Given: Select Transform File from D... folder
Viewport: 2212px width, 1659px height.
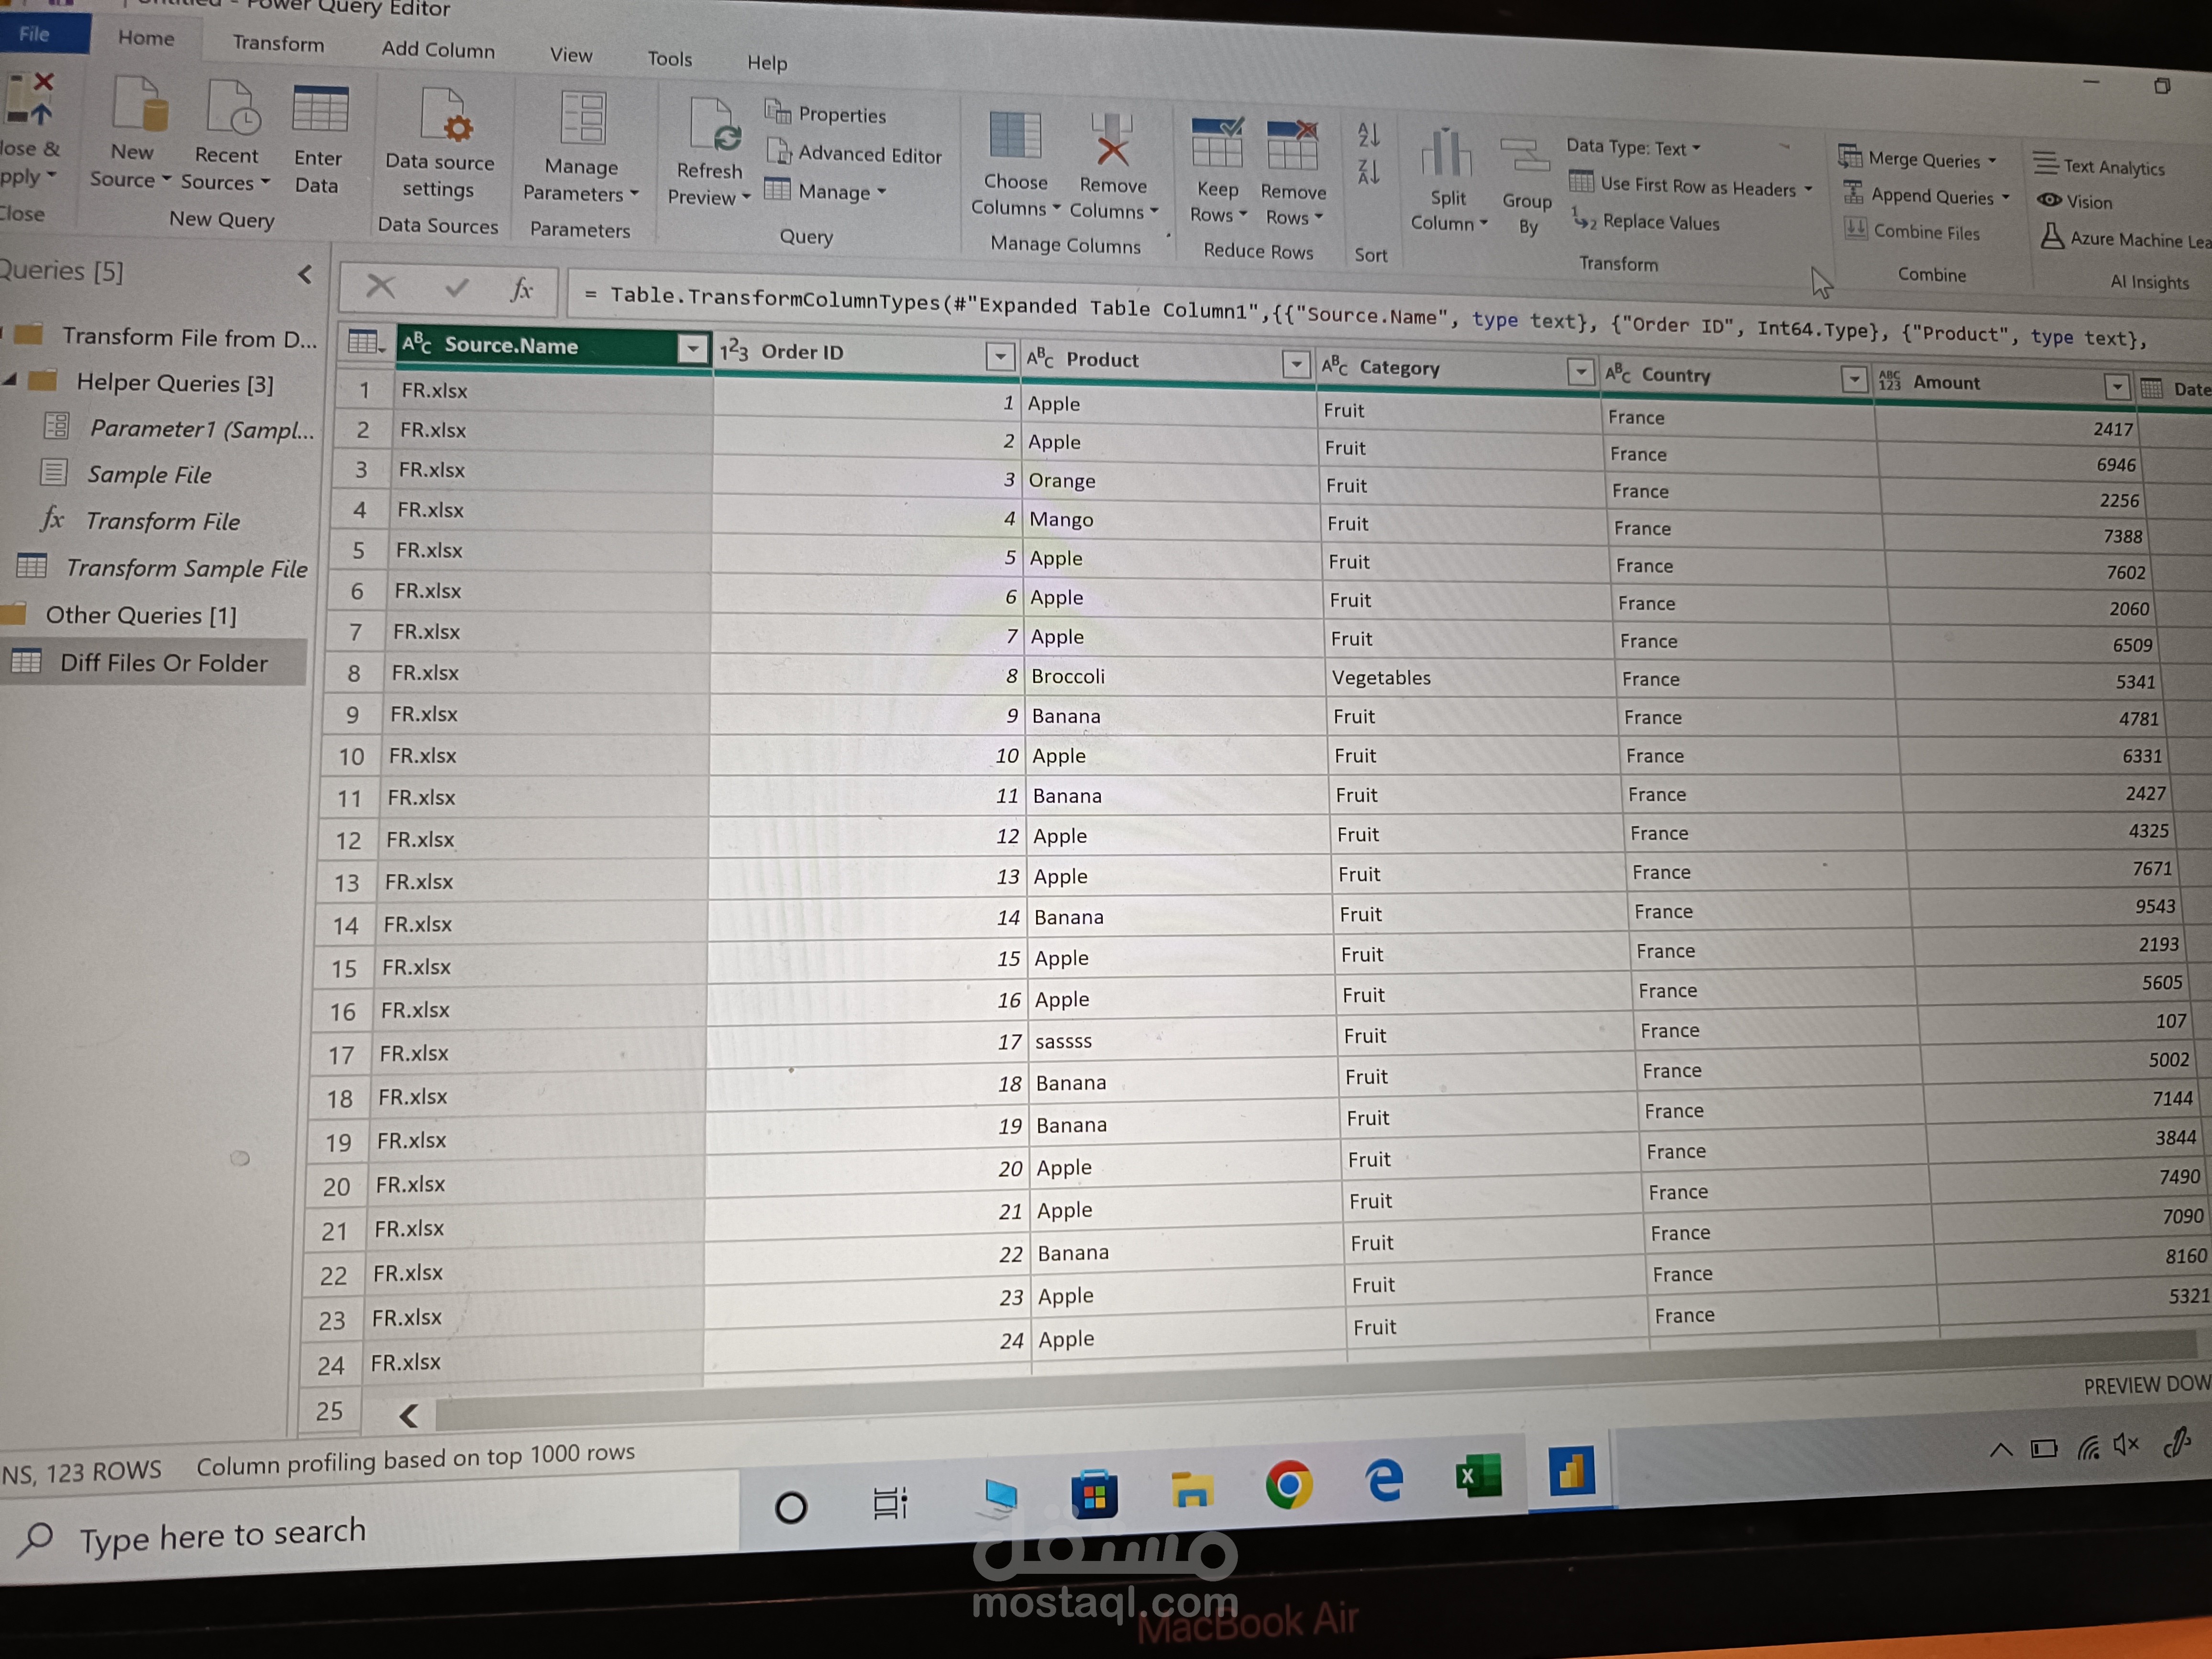Looking at the screenshot, I should [x=165, y=337].
